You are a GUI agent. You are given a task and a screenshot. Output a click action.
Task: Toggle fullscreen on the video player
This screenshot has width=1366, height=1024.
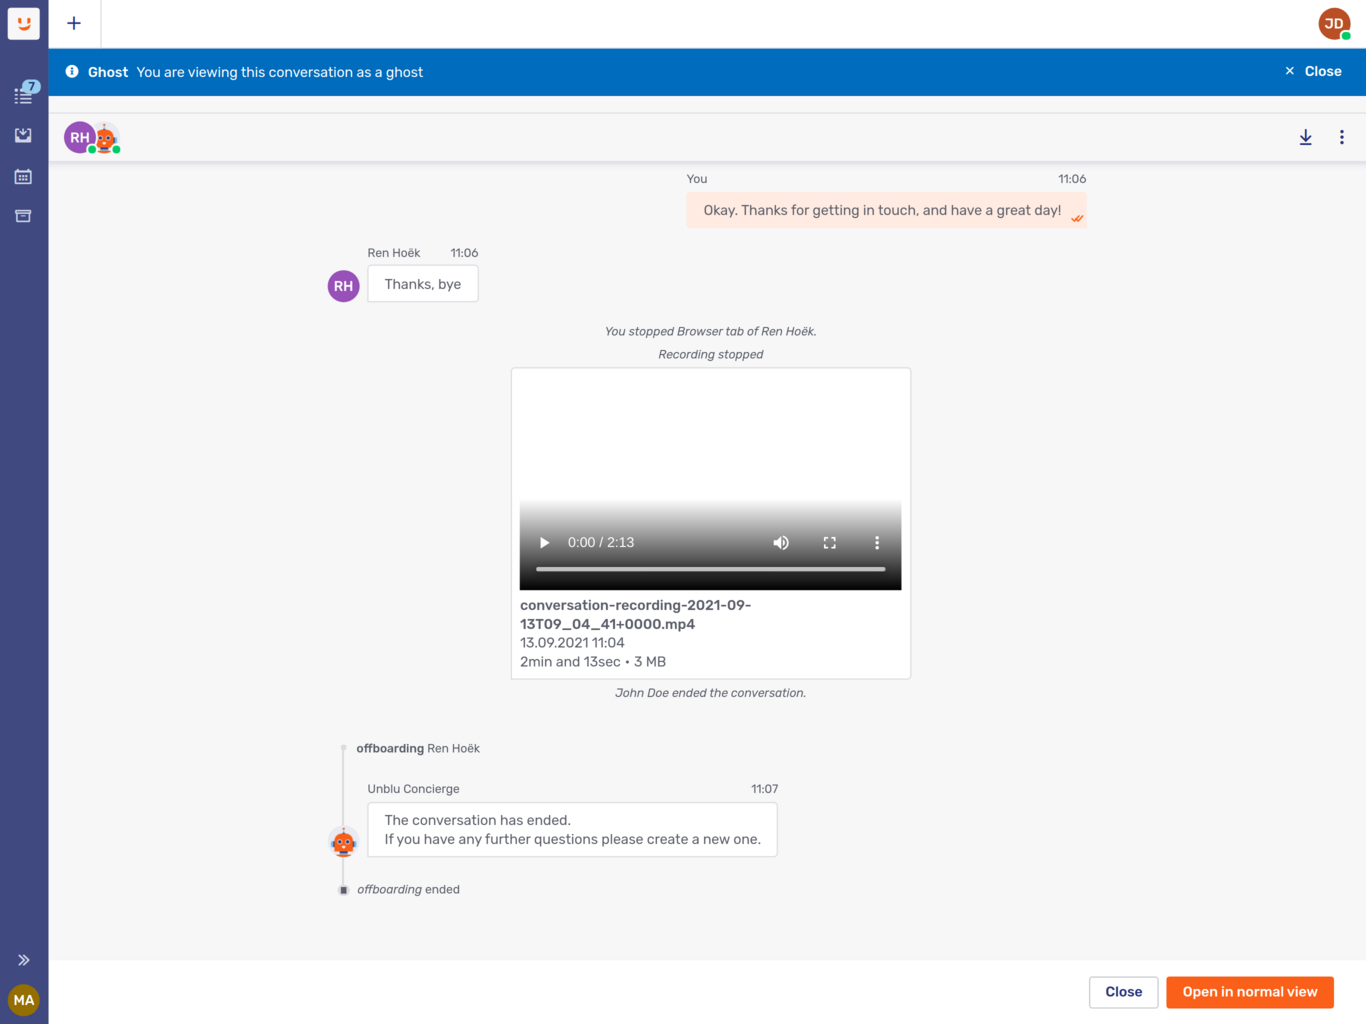829,542
